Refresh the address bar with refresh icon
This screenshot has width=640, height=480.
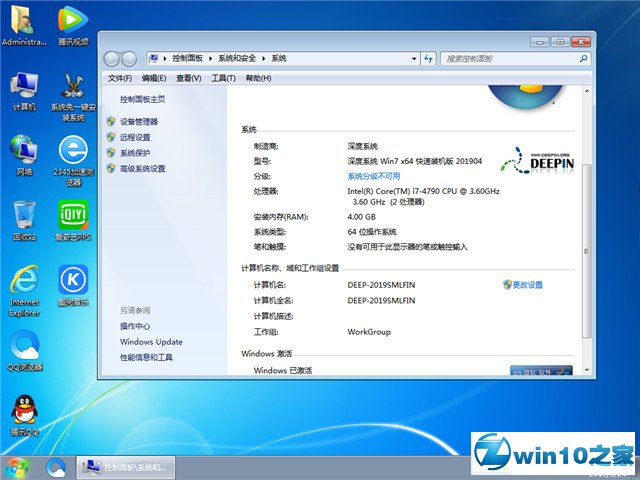point(428,59)
